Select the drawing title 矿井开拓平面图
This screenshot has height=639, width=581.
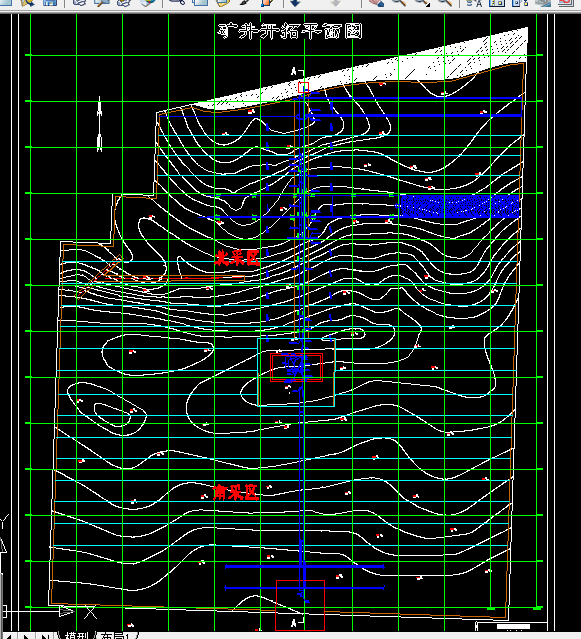coord(290,31)
